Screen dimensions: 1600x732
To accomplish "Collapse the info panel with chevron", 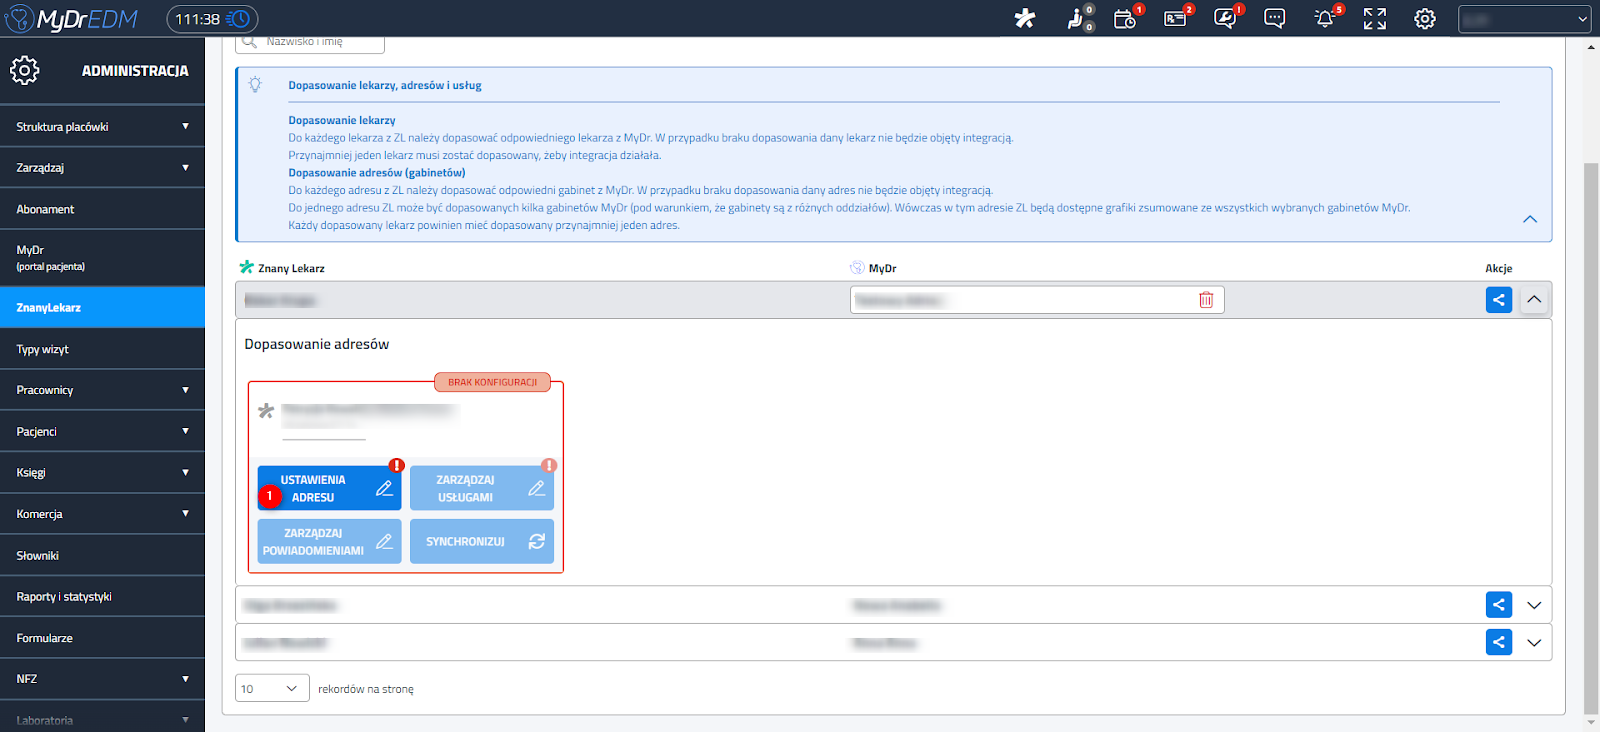I will point(1530,219).
